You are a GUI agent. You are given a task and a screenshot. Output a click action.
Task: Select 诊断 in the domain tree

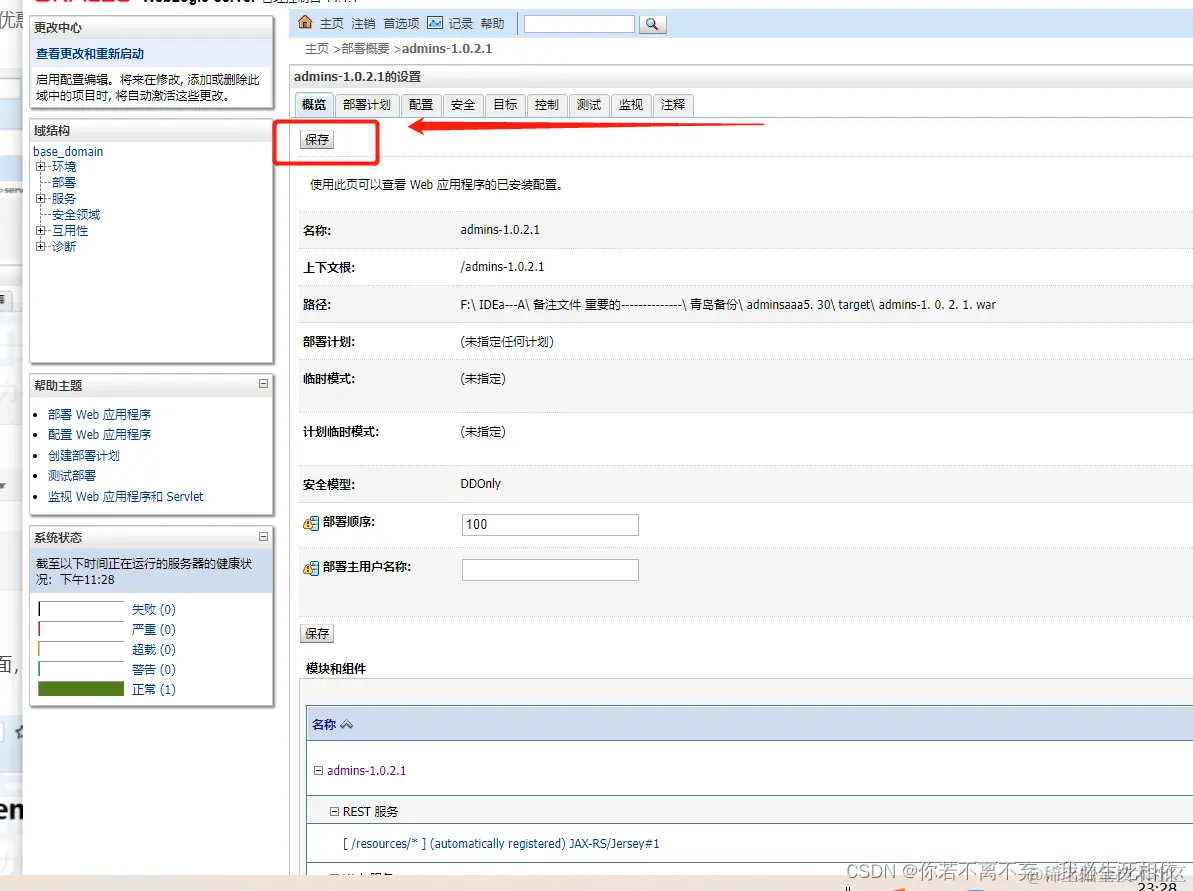tap(64, 247)
